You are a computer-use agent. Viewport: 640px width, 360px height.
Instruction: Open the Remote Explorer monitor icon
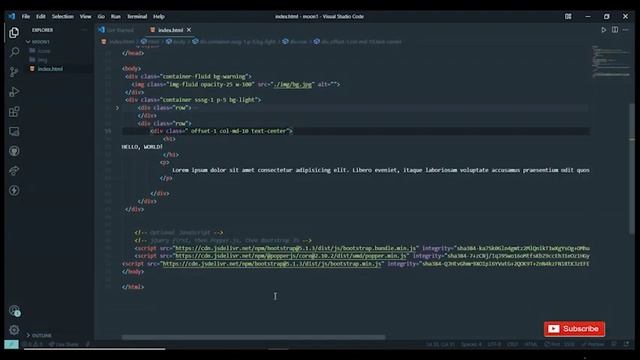(14, 131)
